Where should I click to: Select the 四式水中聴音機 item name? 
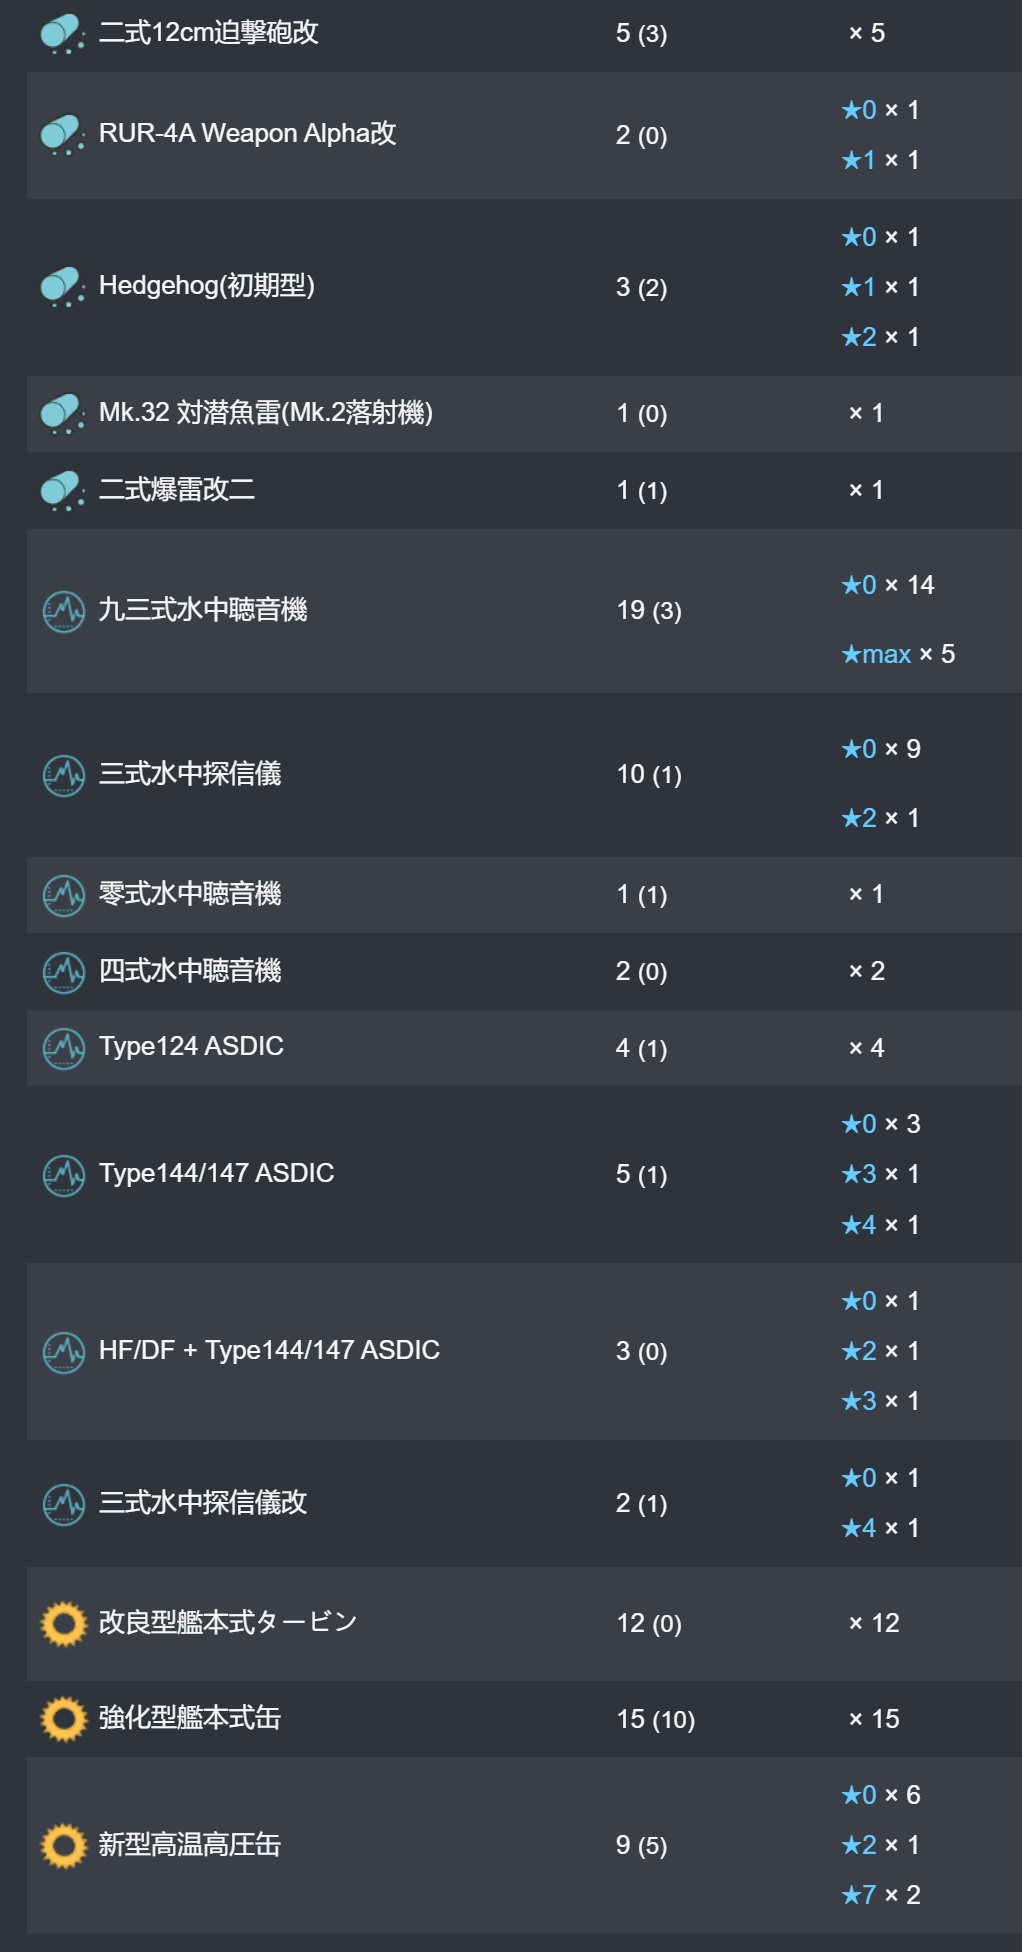pyautogui.click(x=190, y=971)
